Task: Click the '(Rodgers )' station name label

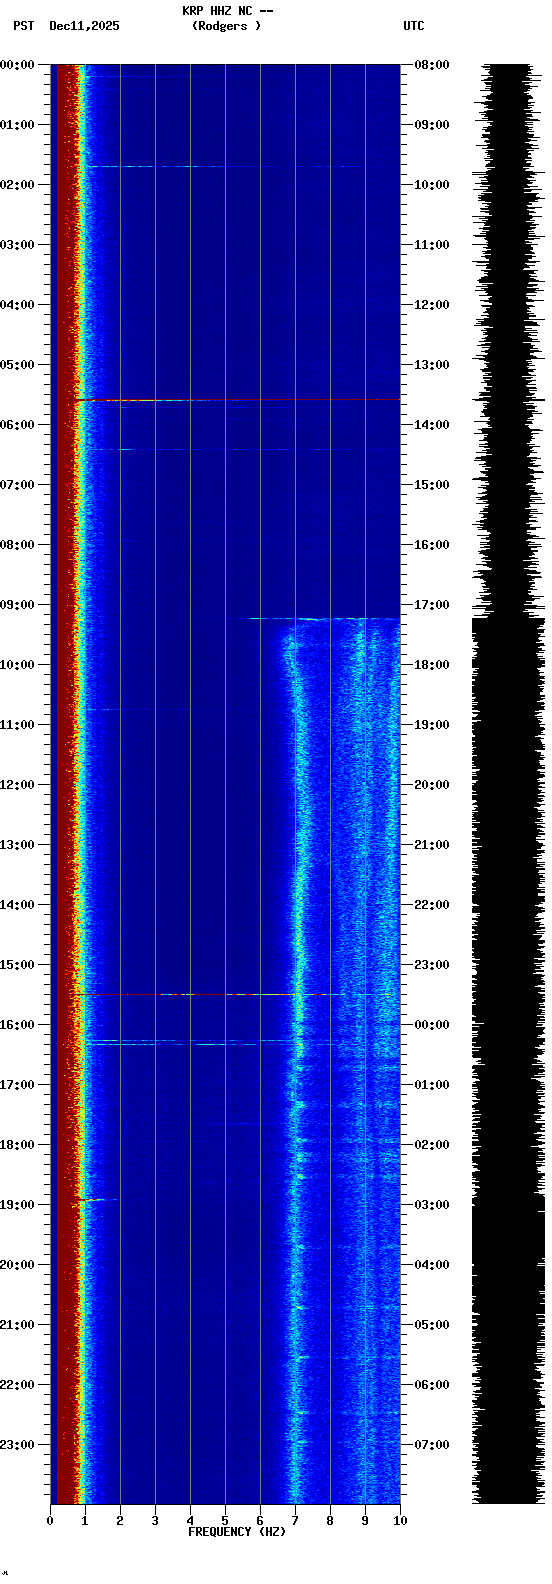Action: 226,26
